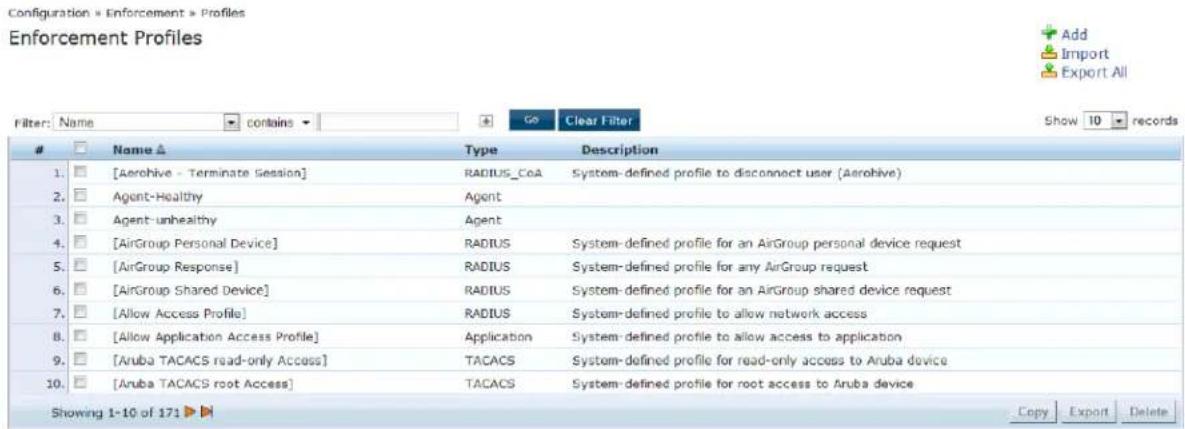Check the Allow Access Profile row checkbox
This screenshot has height=429, width=1185.
point(79,314)
